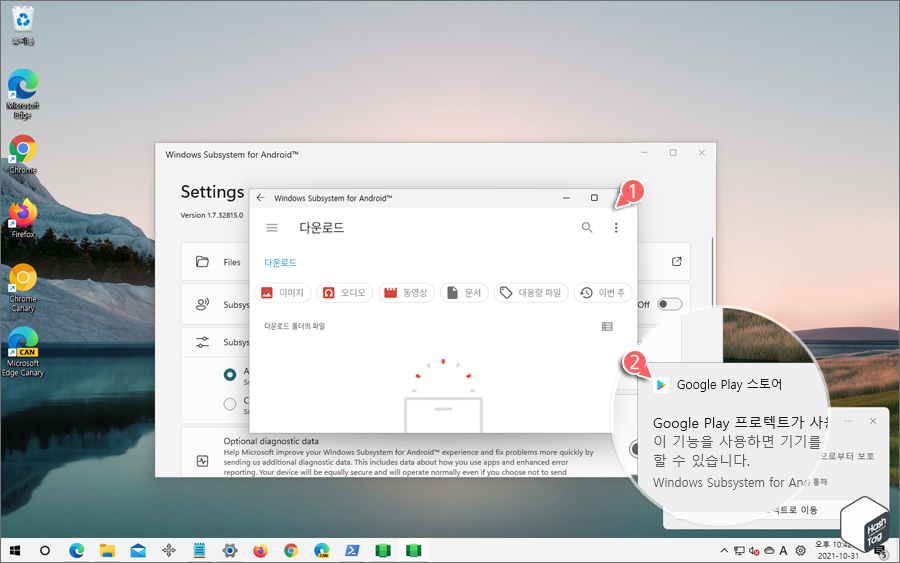900x563 pixels.
Task: Minimize the Windows Subsystem for Android Settings window
Action: [644, 153]
